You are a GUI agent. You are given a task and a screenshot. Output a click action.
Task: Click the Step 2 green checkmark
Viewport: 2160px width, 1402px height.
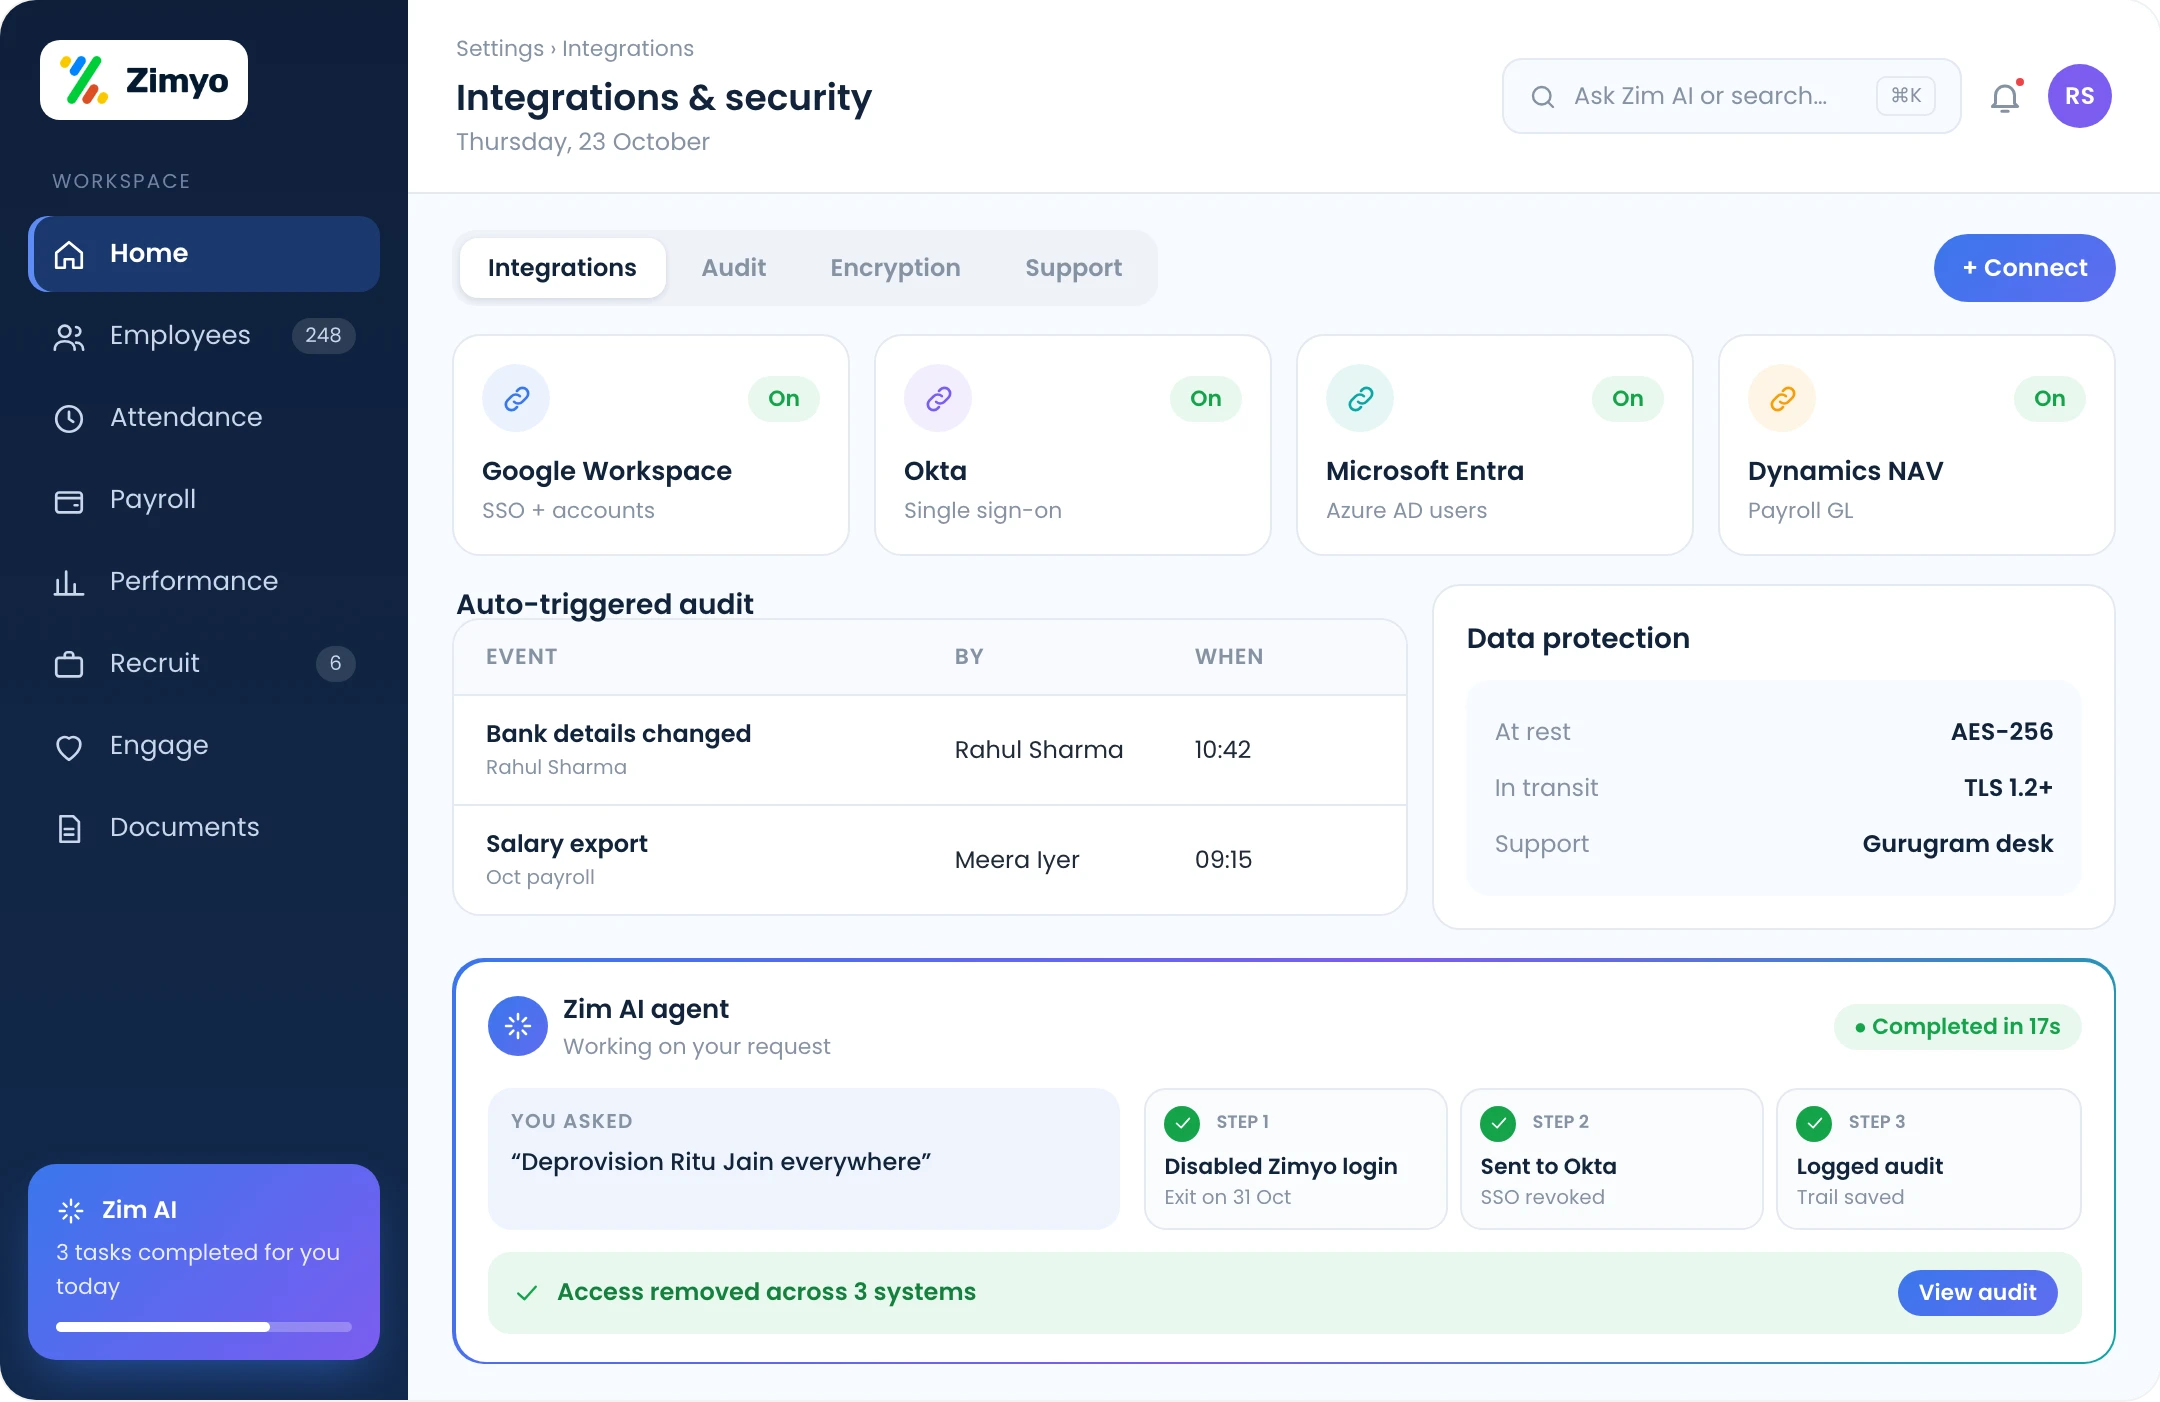[1498, 1124]
